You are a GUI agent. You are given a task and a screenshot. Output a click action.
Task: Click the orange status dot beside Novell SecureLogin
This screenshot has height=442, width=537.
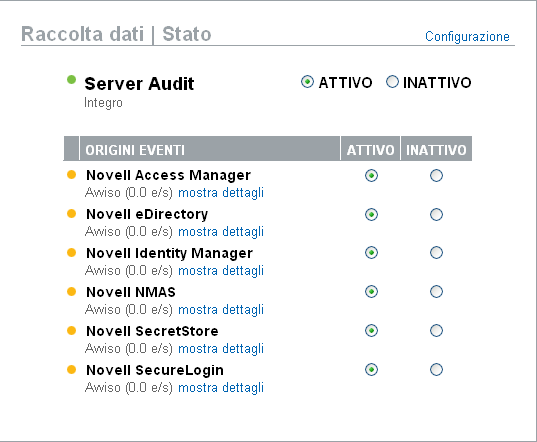71,370
